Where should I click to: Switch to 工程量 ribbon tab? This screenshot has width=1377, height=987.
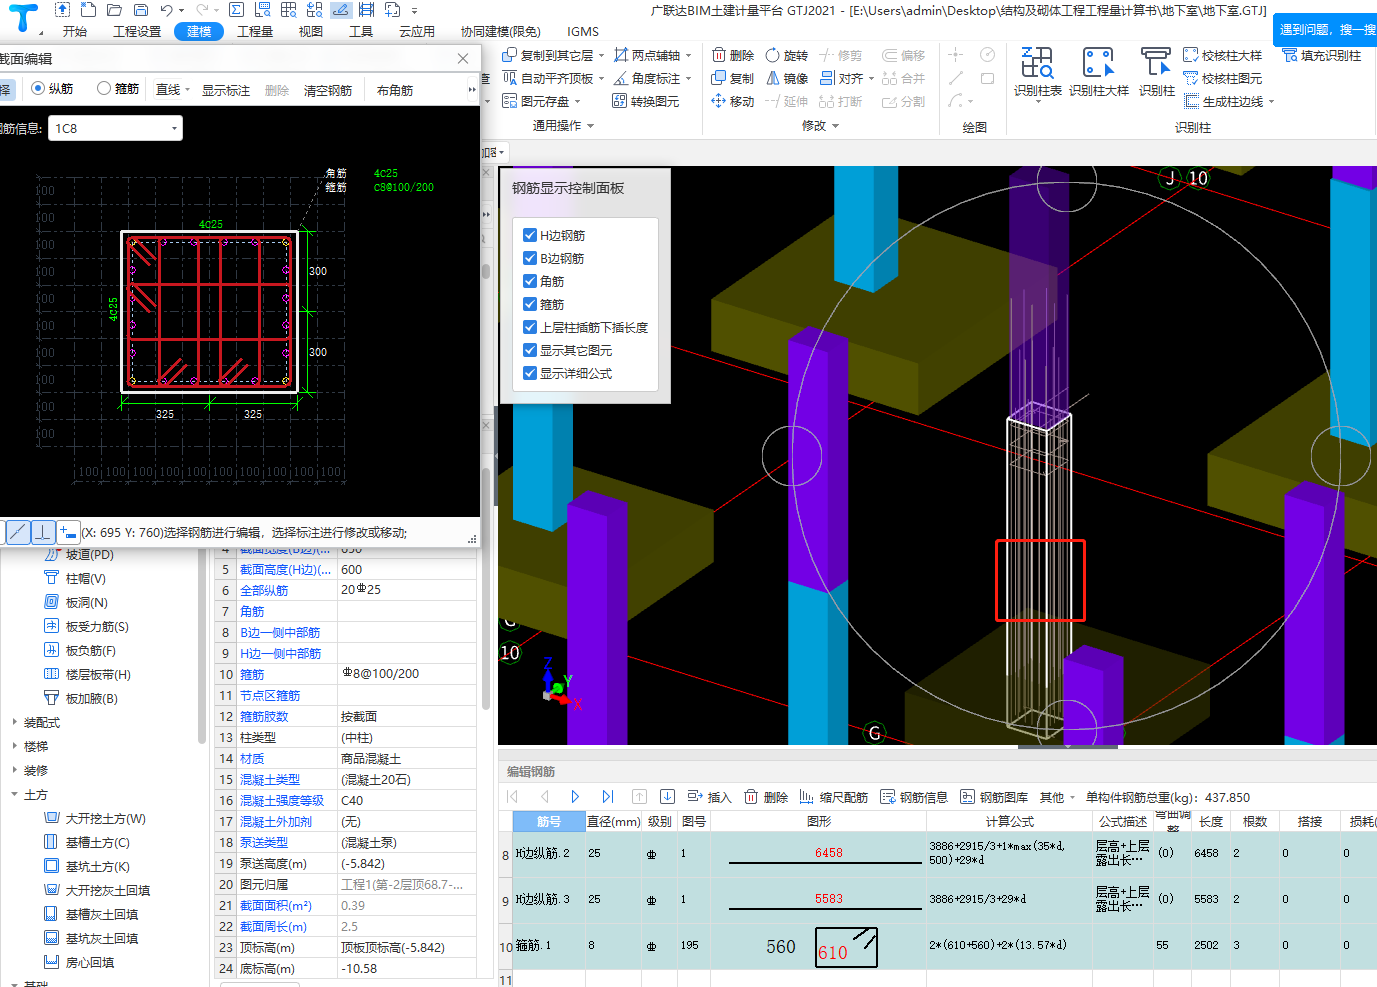coord(255,31)
